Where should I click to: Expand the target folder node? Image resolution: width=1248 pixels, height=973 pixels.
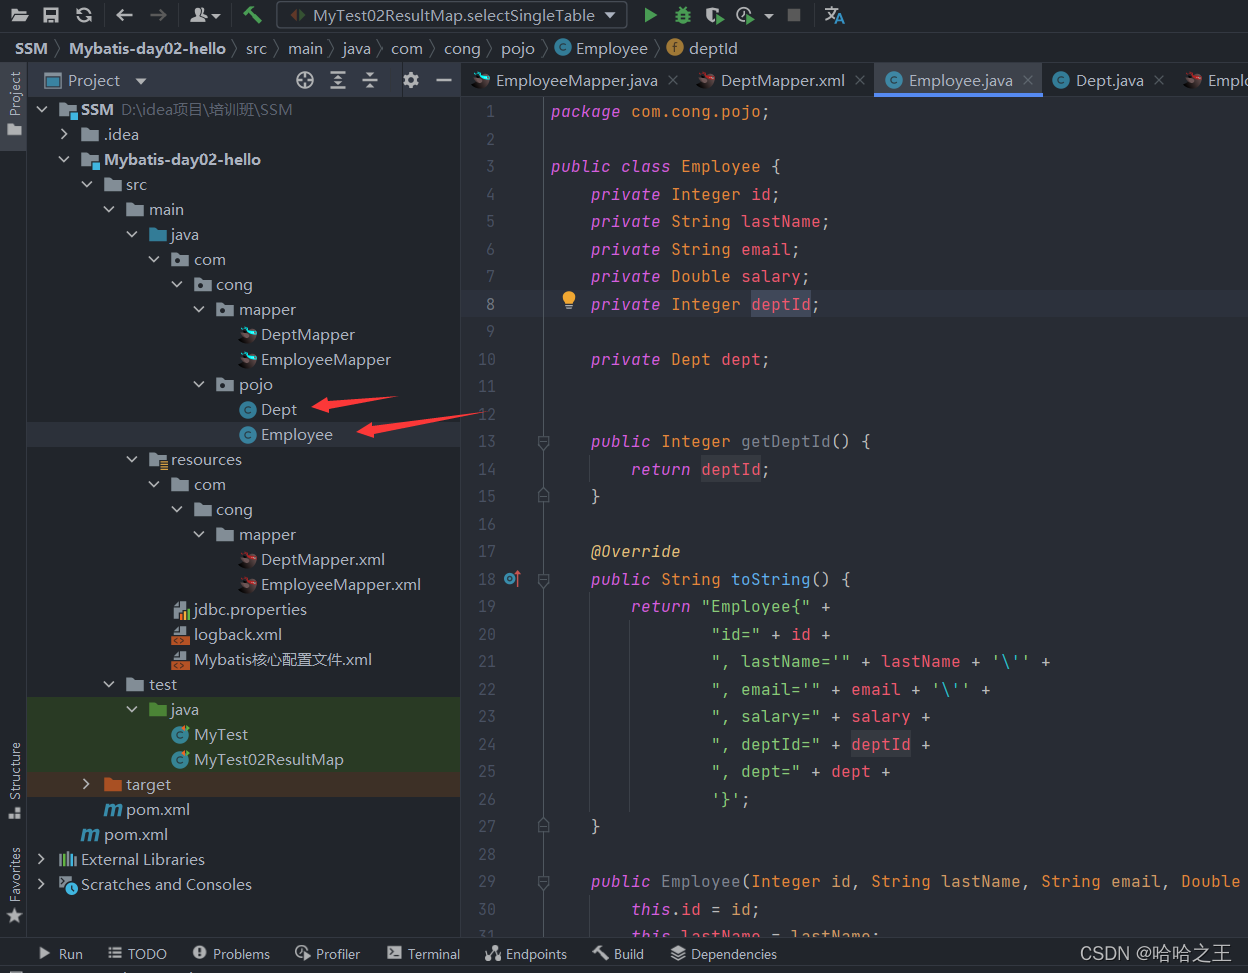pyautogui.click(x=87, y=784)
